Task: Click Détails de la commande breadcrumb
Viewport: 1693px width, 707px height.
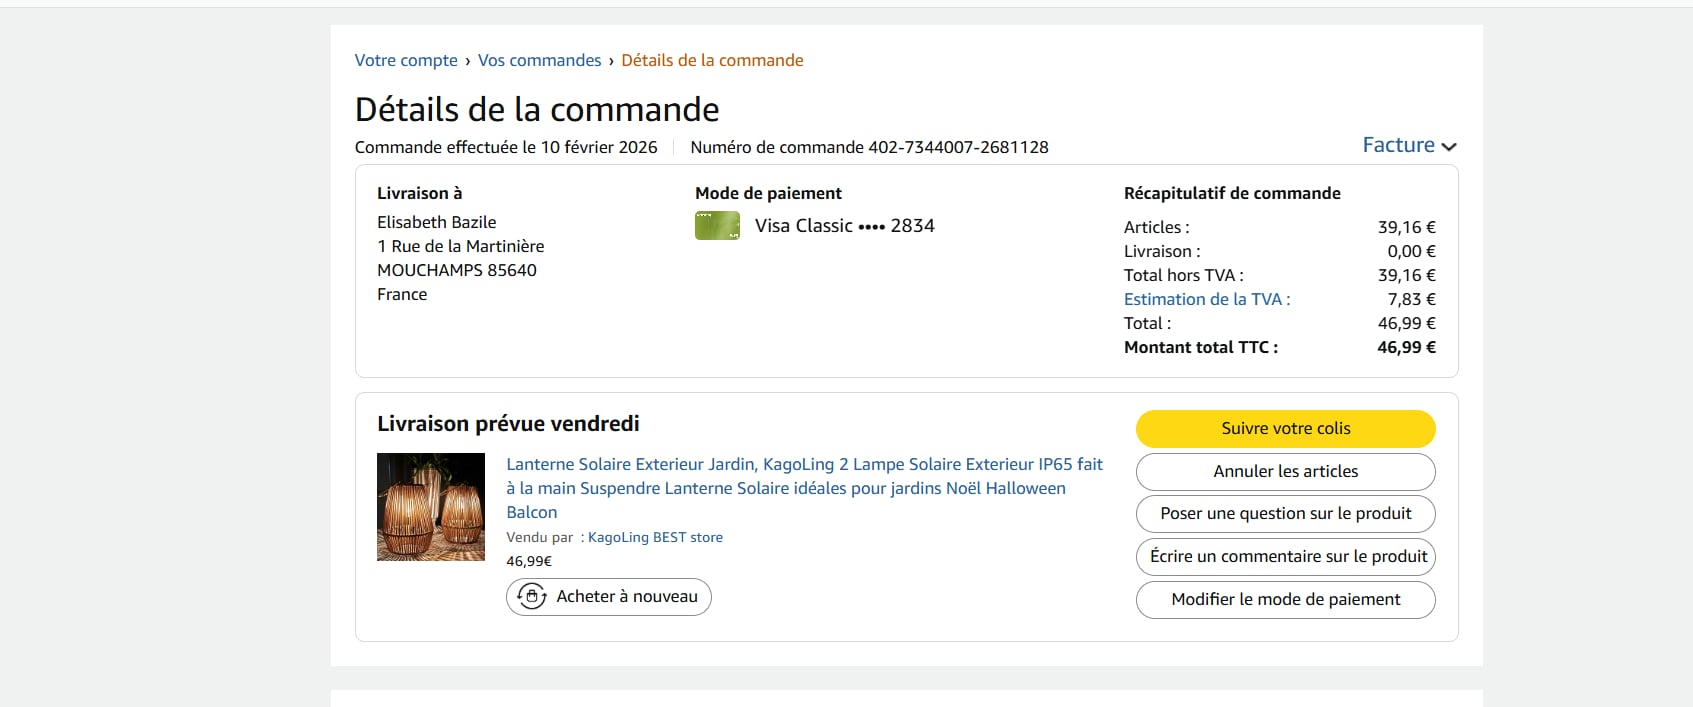Action: [x=712, y=60]
